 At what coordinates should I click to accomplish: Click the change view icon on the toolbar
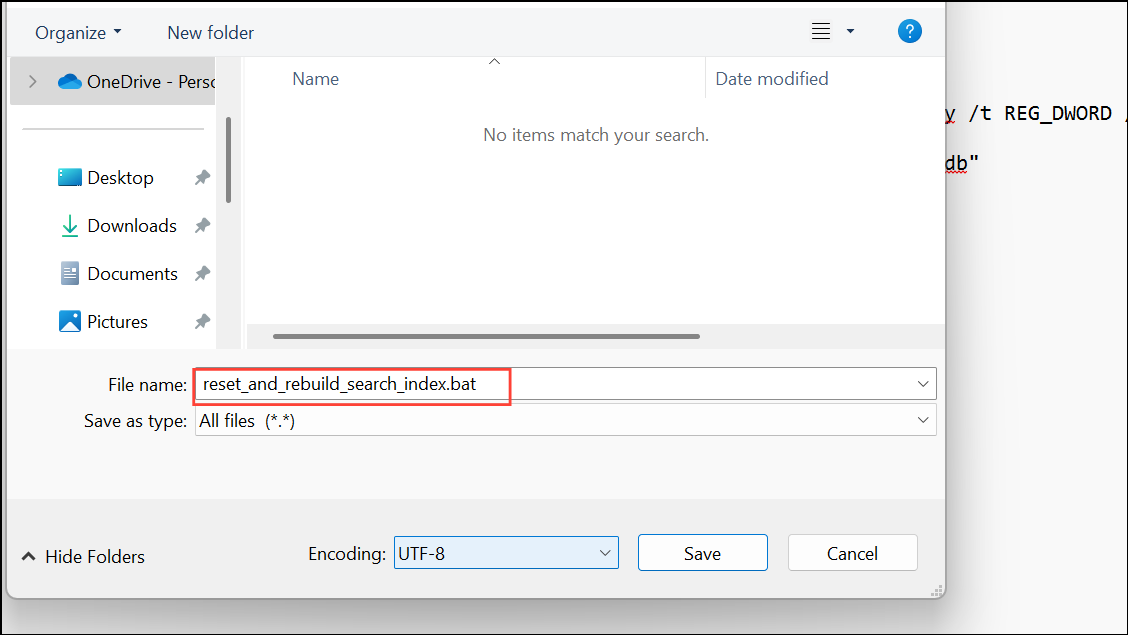(820, 31)
